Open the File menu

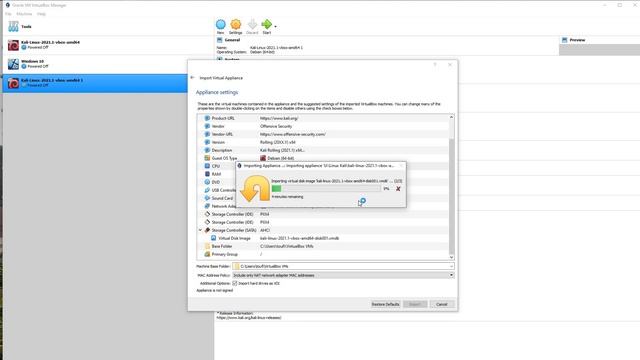click(x=8, y=14)
